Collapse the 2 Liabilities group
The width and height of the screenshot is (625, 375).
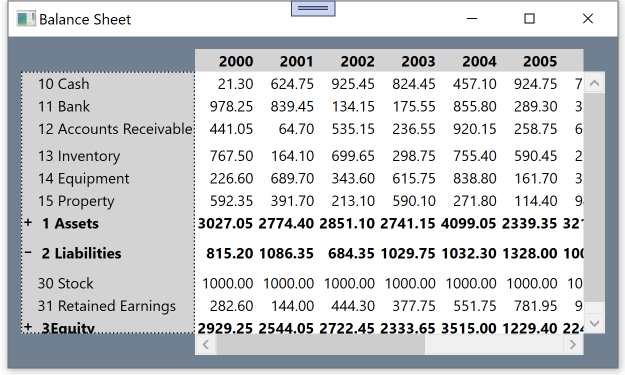point(28,253)
